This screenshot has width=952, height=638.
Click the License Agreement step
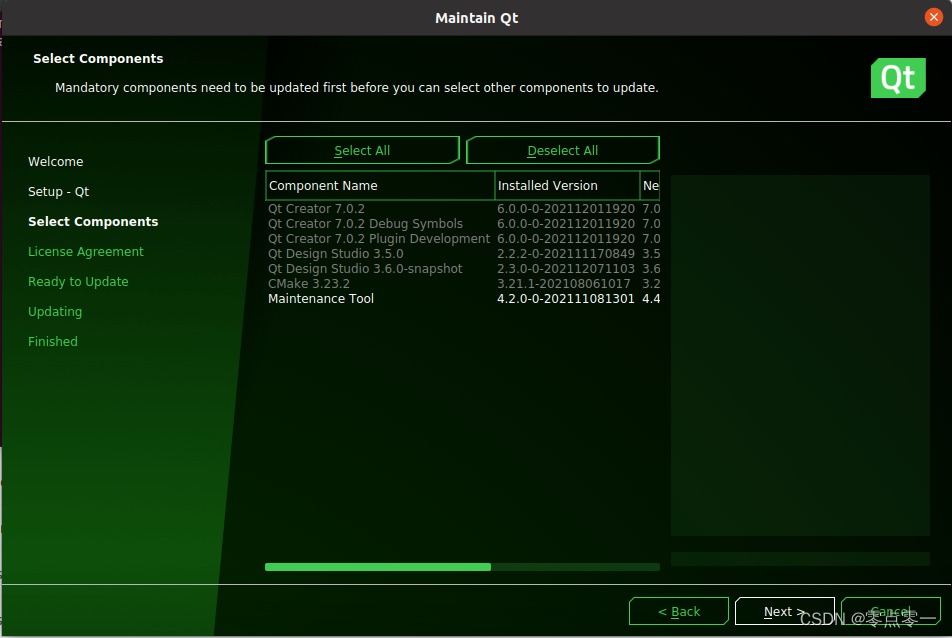pyautogui.click(x=86, y=251)
